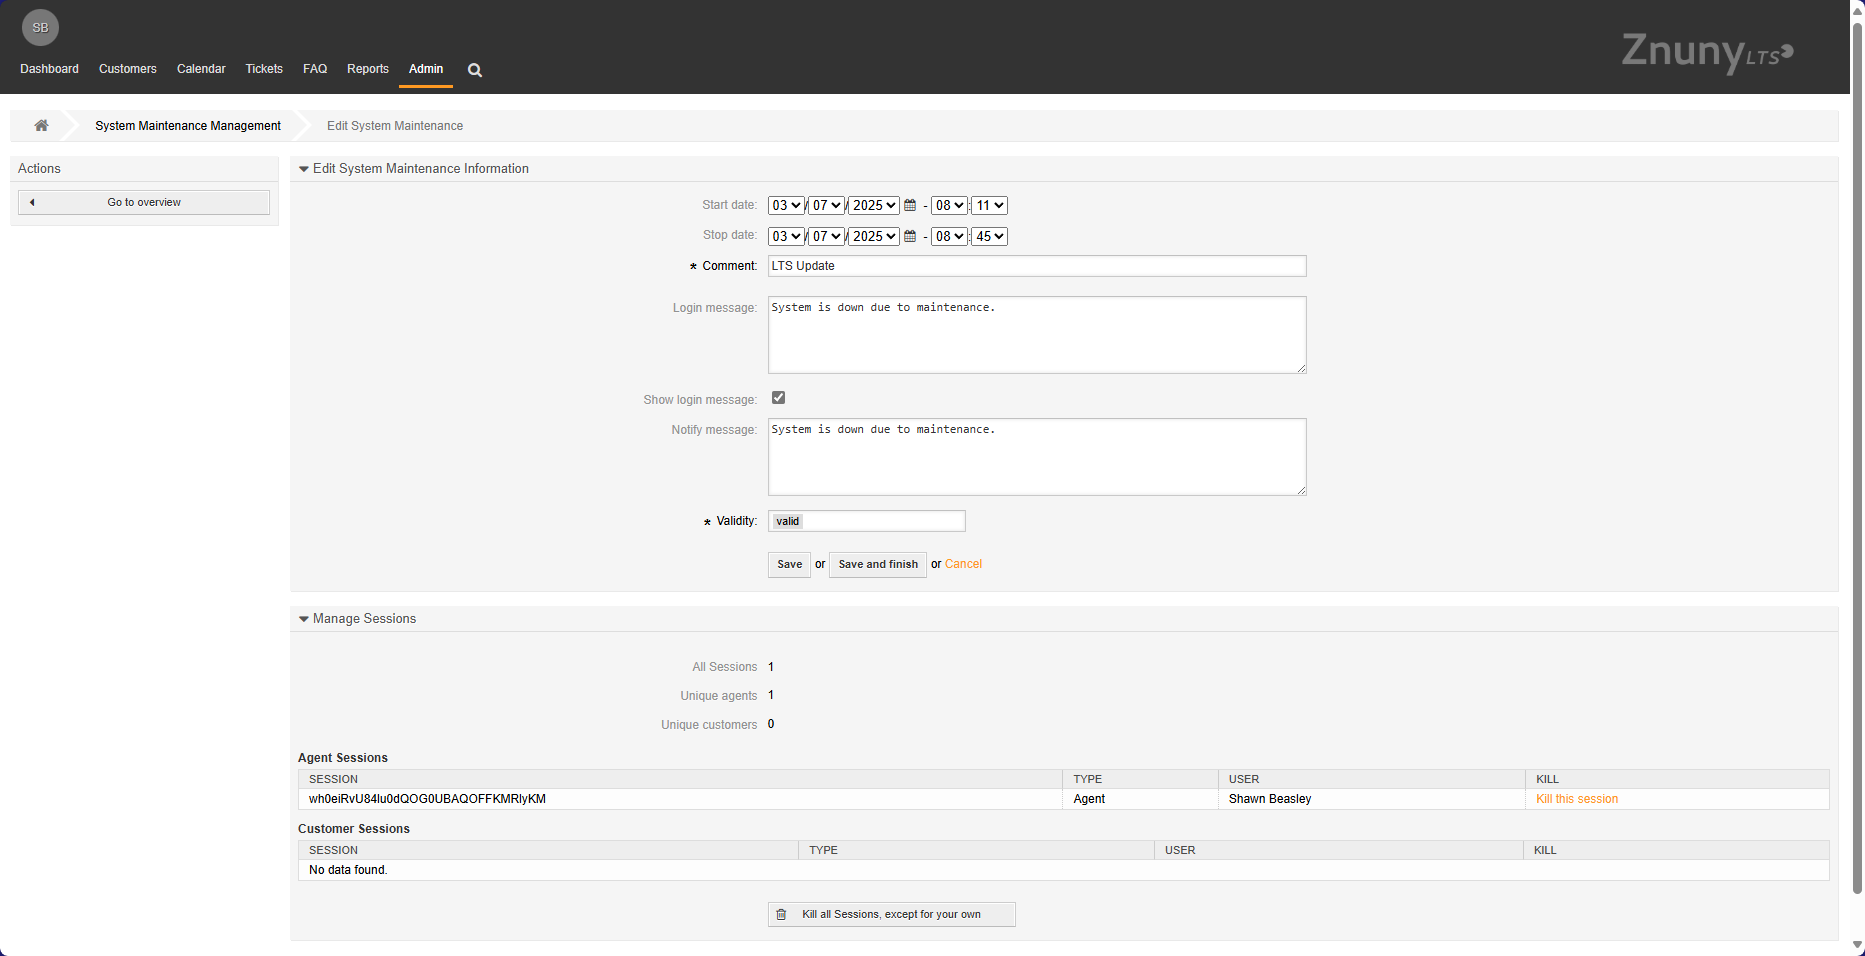Toggle the Show login message checkbox
The width and height of the screenshot is (1865, 956).
tap(778, 398)
